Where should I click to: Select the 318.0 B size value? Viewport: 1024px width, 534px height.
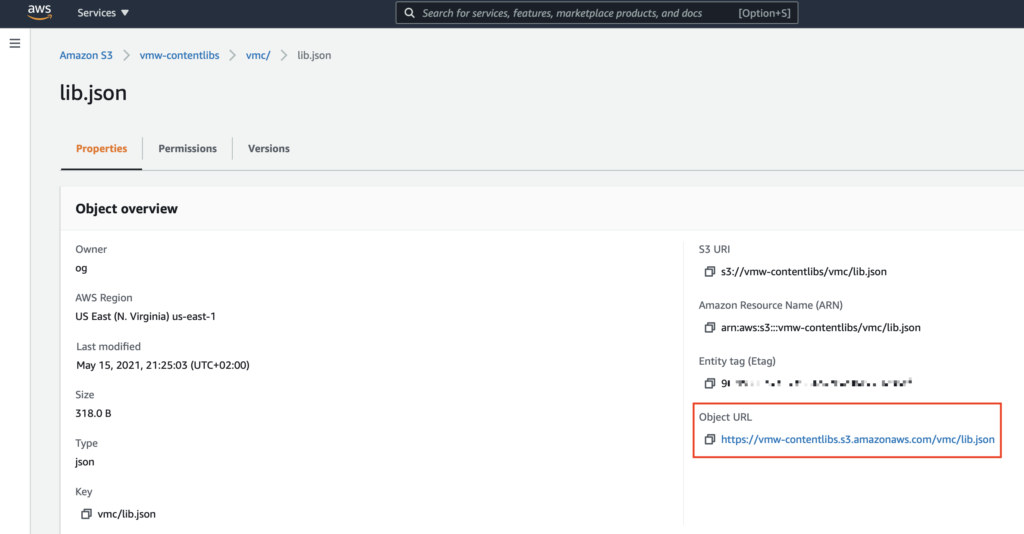(x=93, y=413)
